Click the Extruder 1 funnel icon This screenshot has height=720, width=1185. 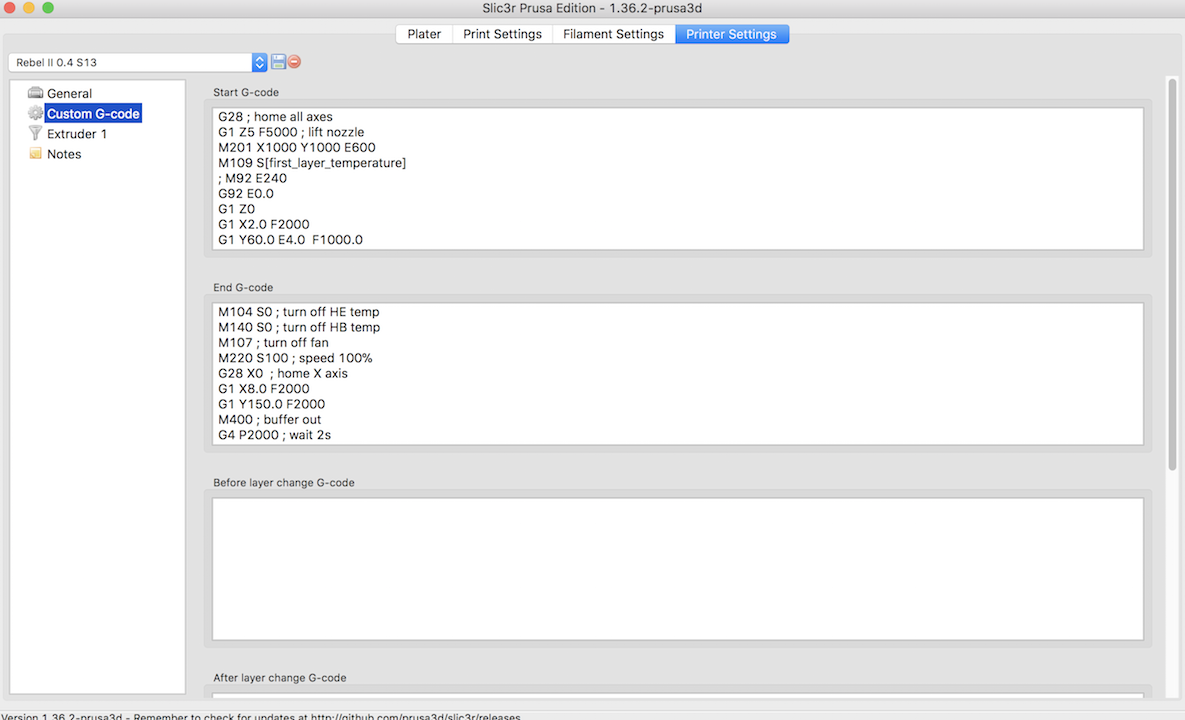click(x=35, y=133)
